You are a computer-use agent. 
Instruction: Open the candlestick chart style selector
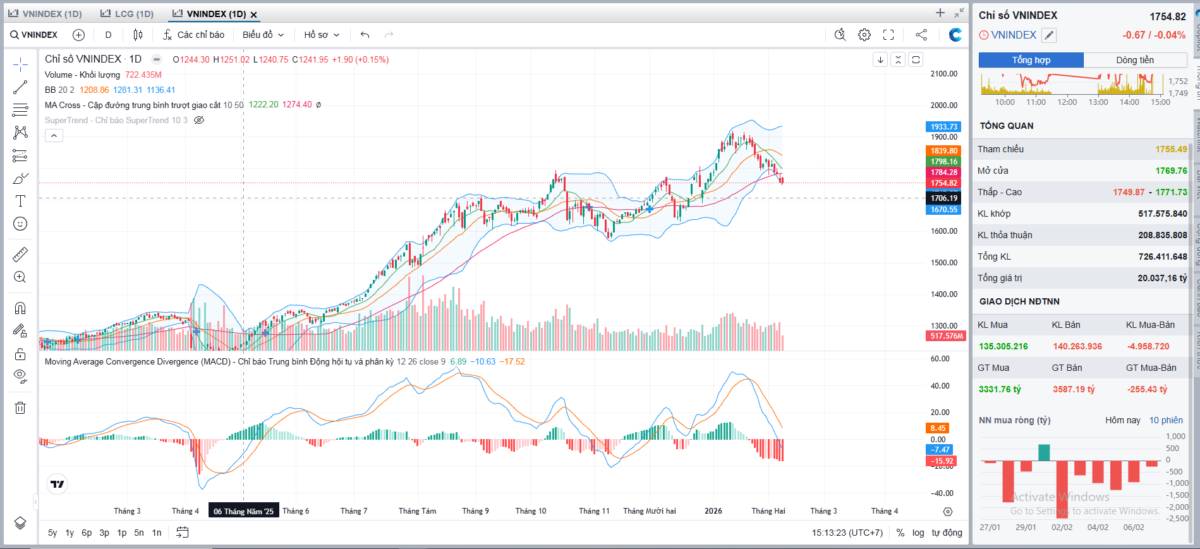click(x=138, y=34)
